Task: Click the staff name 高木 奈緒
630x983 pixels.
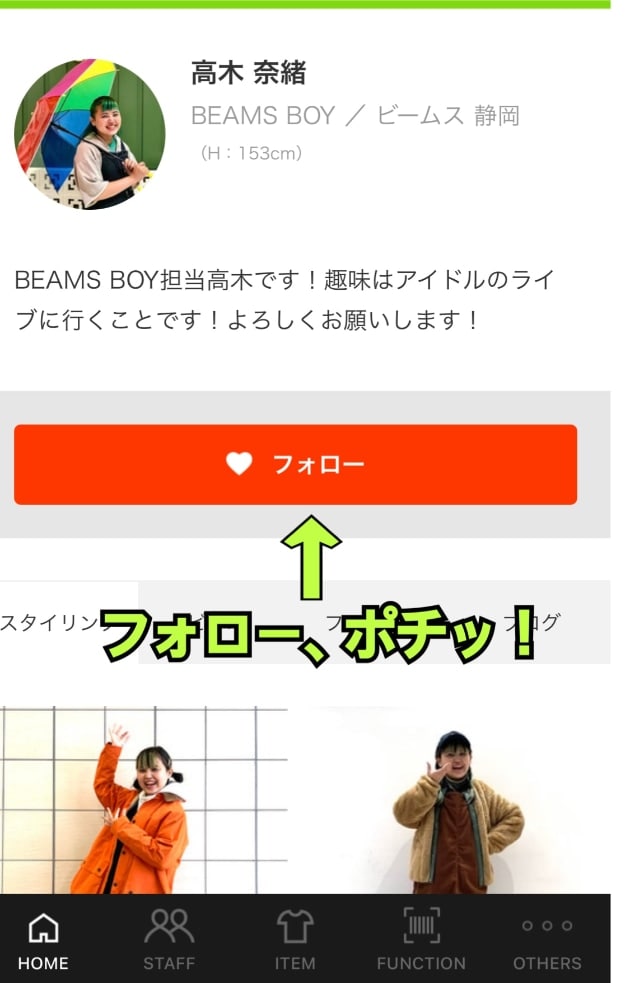Action: 248,73
